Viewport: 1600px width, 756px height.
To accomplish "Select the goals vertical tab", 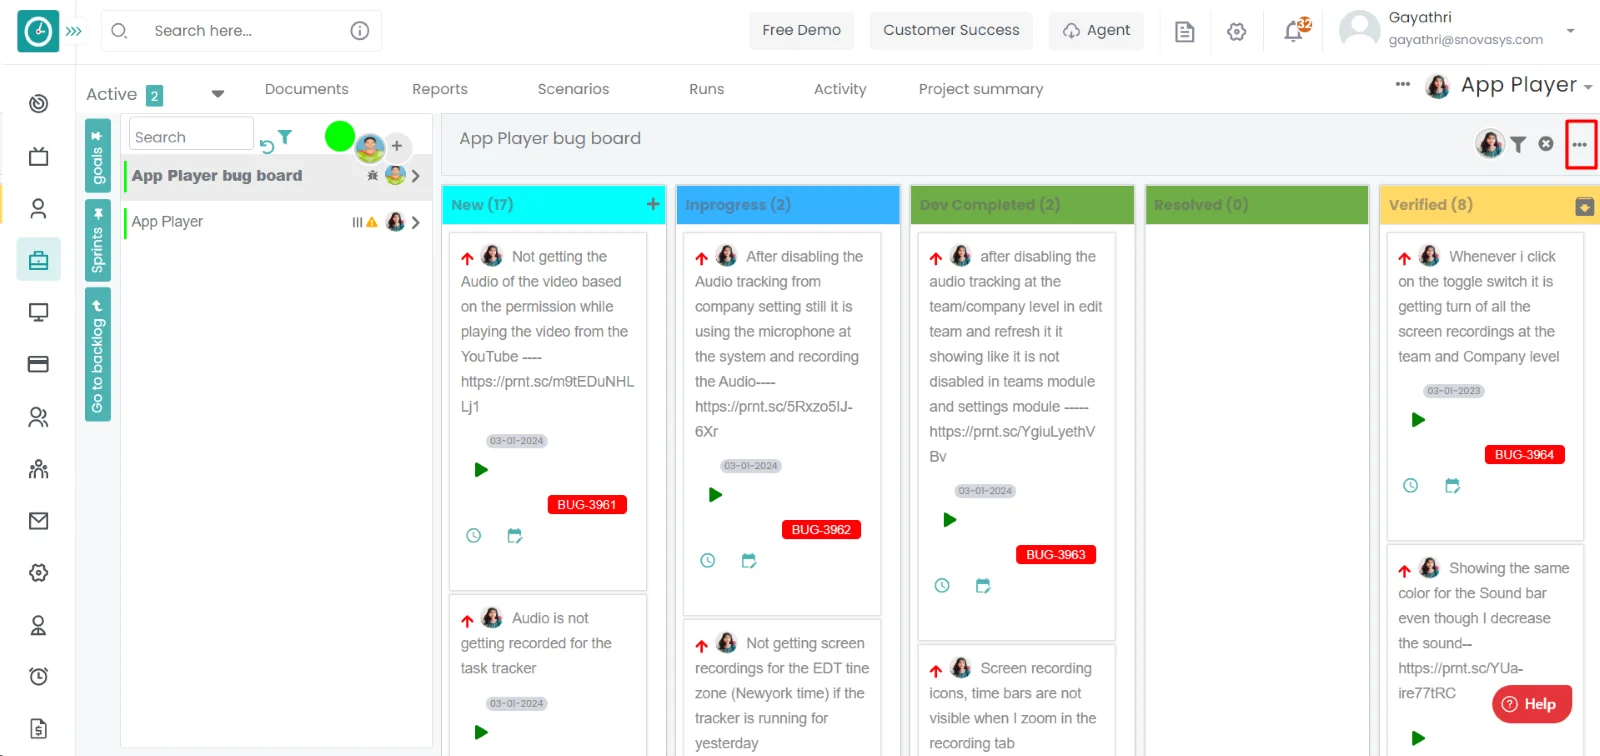I will coord(97,156).
